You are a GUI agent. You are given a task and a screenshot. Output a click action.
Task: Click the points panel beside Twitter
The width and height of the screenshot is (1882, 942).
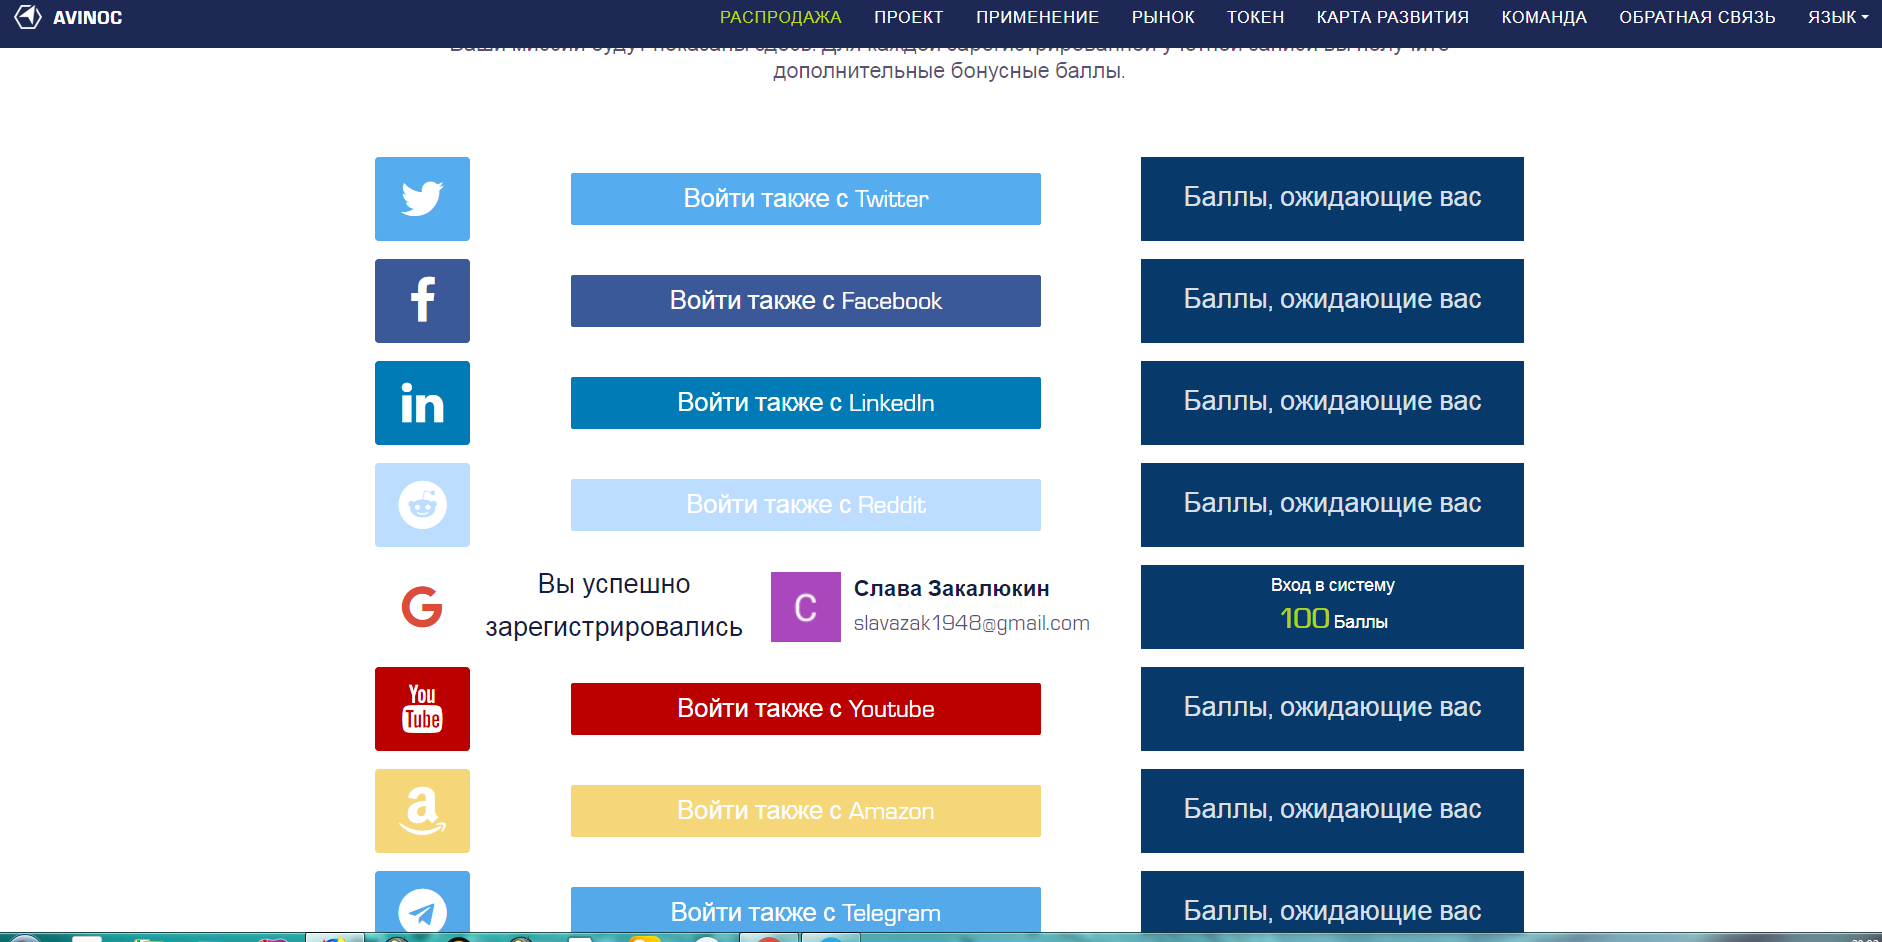tap(1332, 199)
